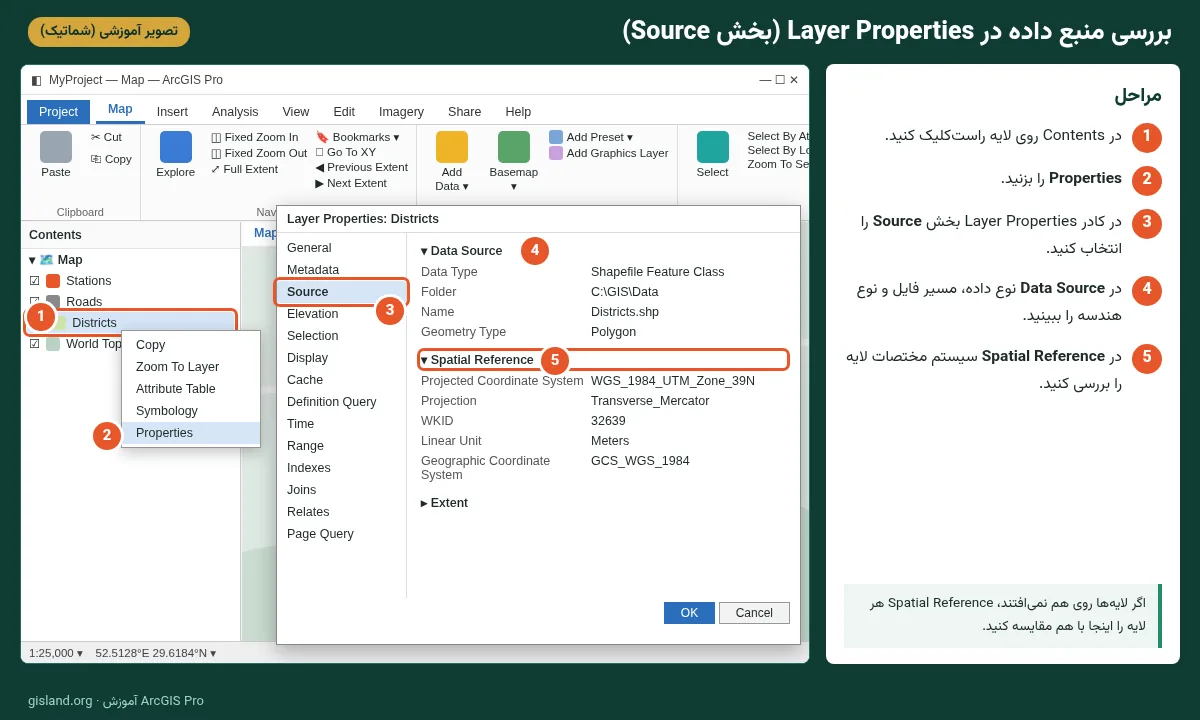1200x720 pixels.
Task: Toggle visibility of World Topo layer
Action: 35,344
